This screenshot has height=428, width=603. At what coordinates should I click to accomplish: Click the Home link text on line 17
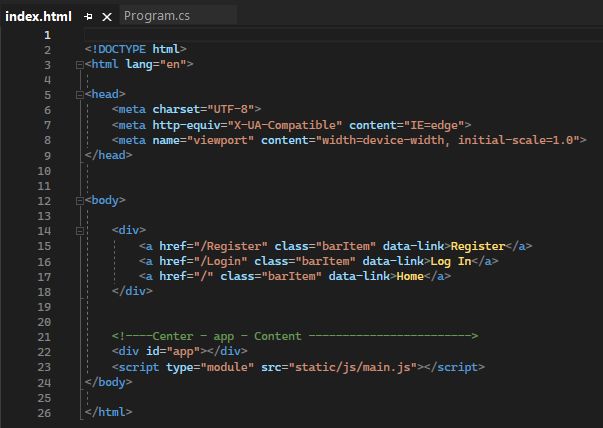(410, 276)
